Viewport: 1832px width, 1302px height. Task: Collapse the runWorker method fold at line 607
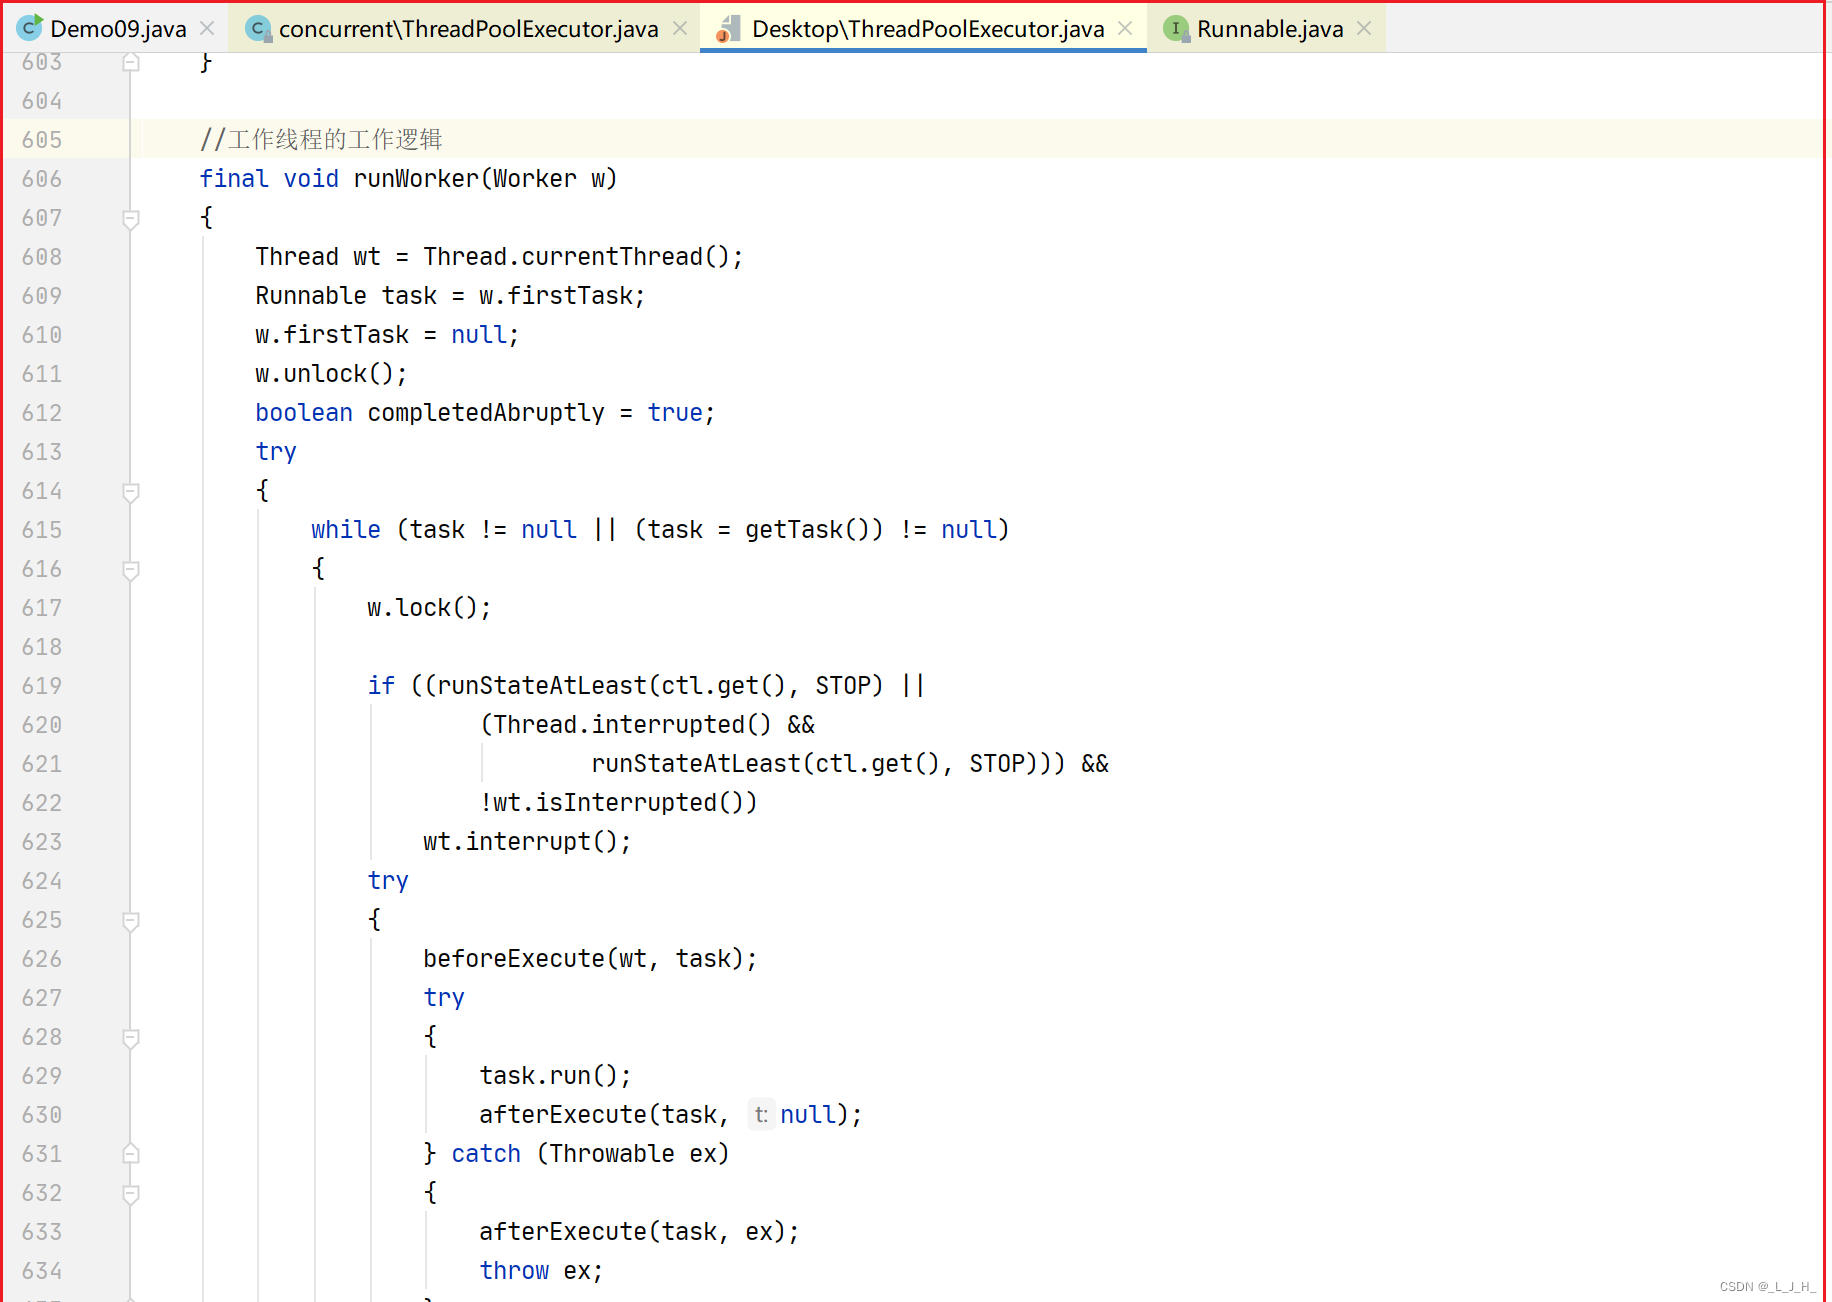point(130,218)
